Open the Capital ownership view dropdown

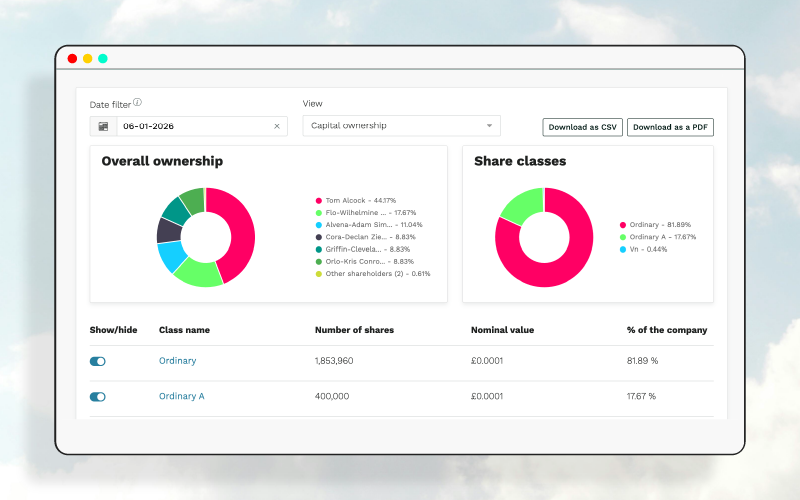pos(402,126)
